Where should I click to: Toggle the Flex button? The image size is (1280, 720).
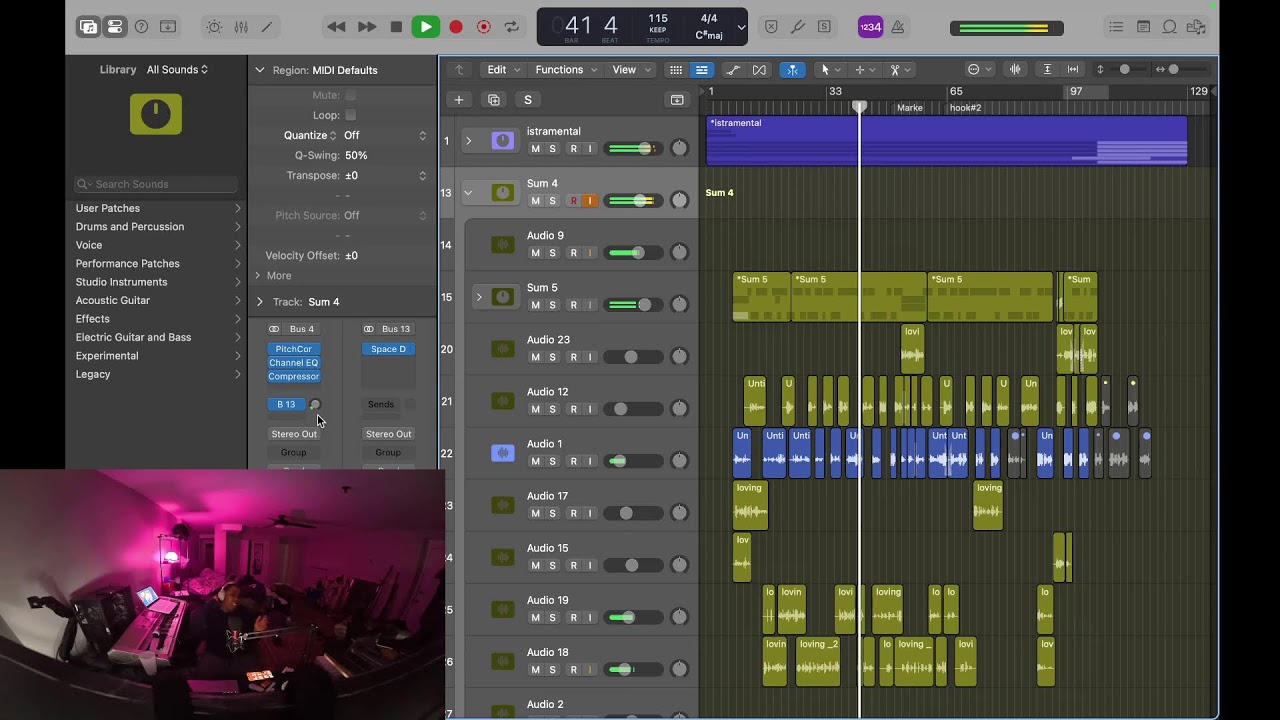click(759, 70)
